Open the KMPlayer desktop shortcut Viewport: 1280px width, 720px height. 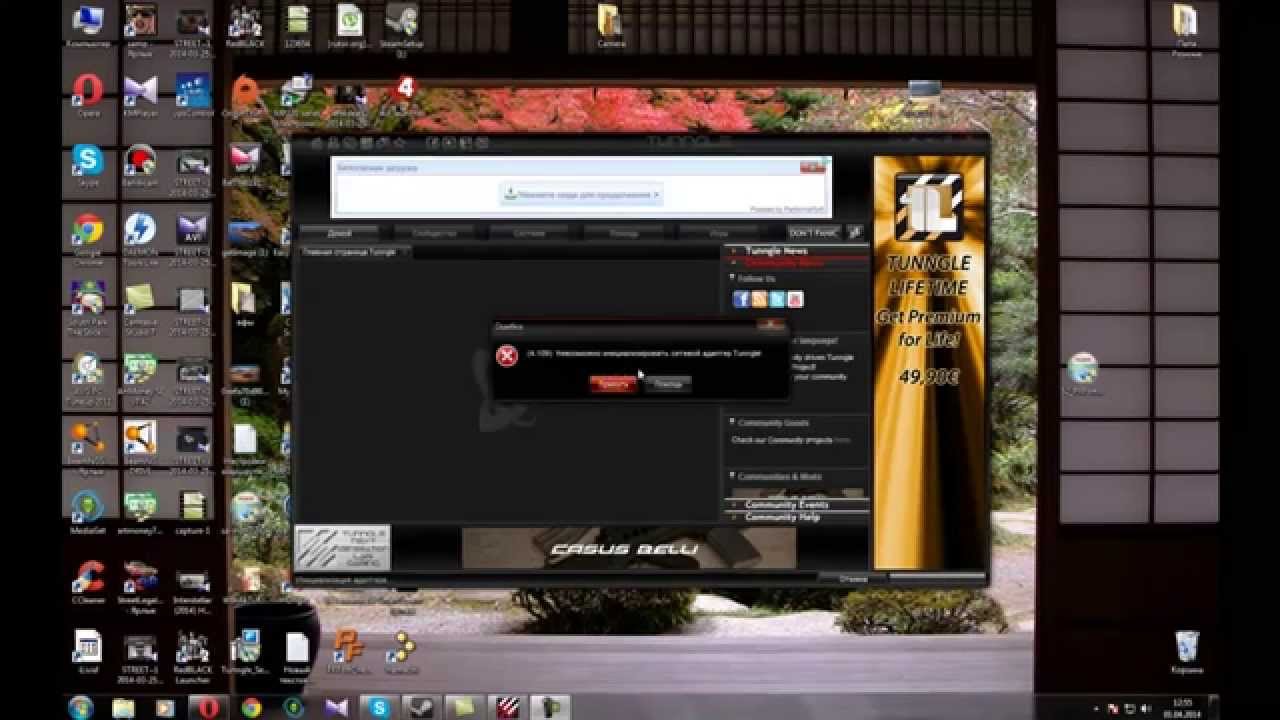click(140, 95)
